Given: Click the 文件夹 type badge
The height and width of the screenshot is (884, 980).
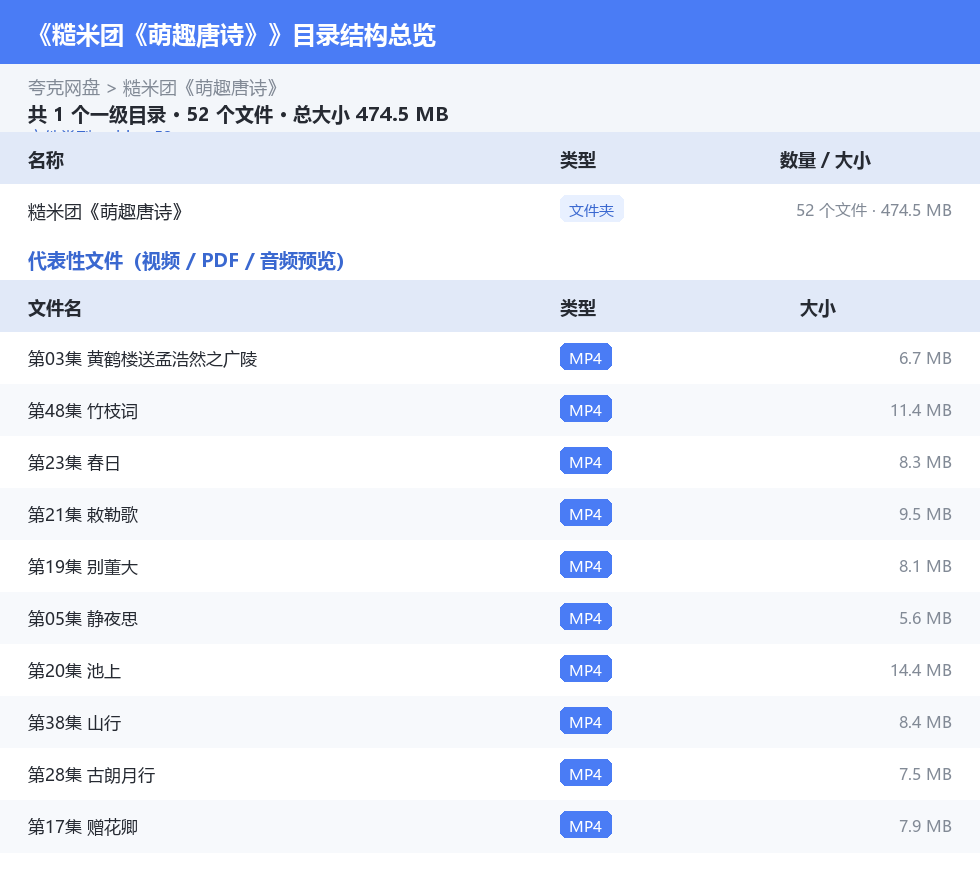Looking at the screenshot, I should tap(591, 210).
